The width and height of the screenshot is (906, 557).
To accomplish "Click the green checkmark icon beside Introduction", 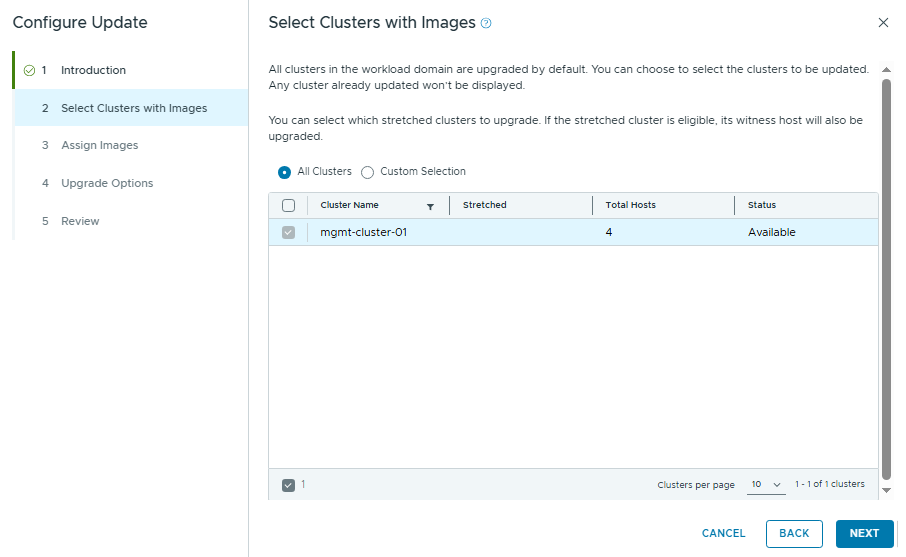I will point(29,70).
